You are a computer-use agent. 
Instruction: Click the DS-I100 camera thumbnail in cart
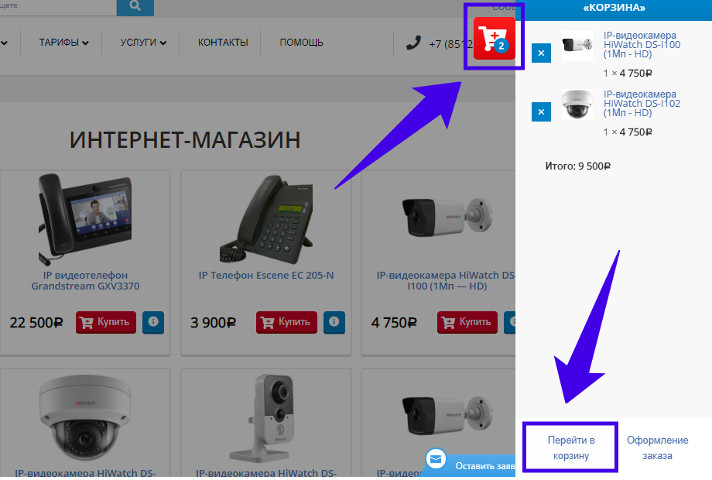[x=577, y=45]
